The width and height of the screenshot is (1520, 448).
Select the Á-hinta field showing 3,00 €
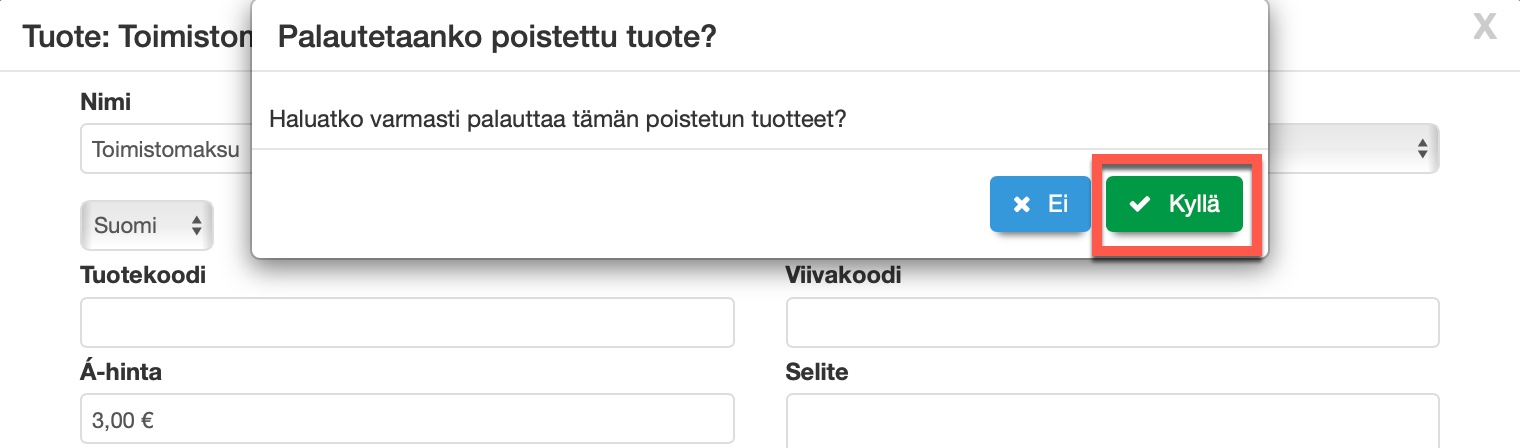tap(407, 419)
